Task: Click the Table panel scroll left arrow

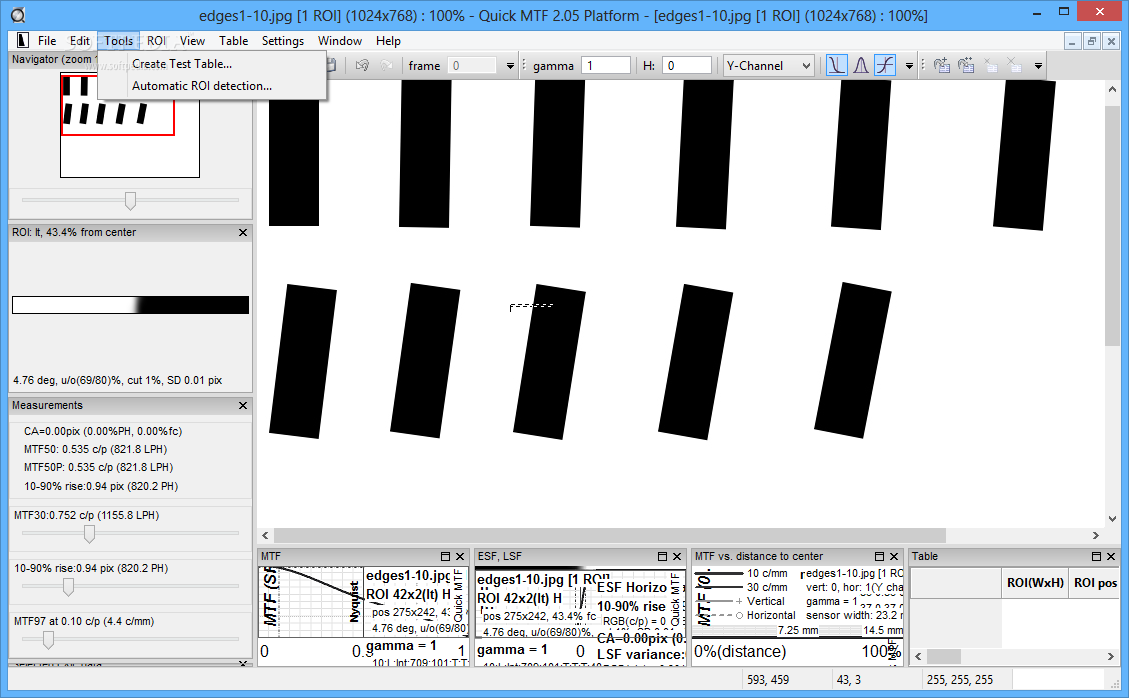Action: 918,656
